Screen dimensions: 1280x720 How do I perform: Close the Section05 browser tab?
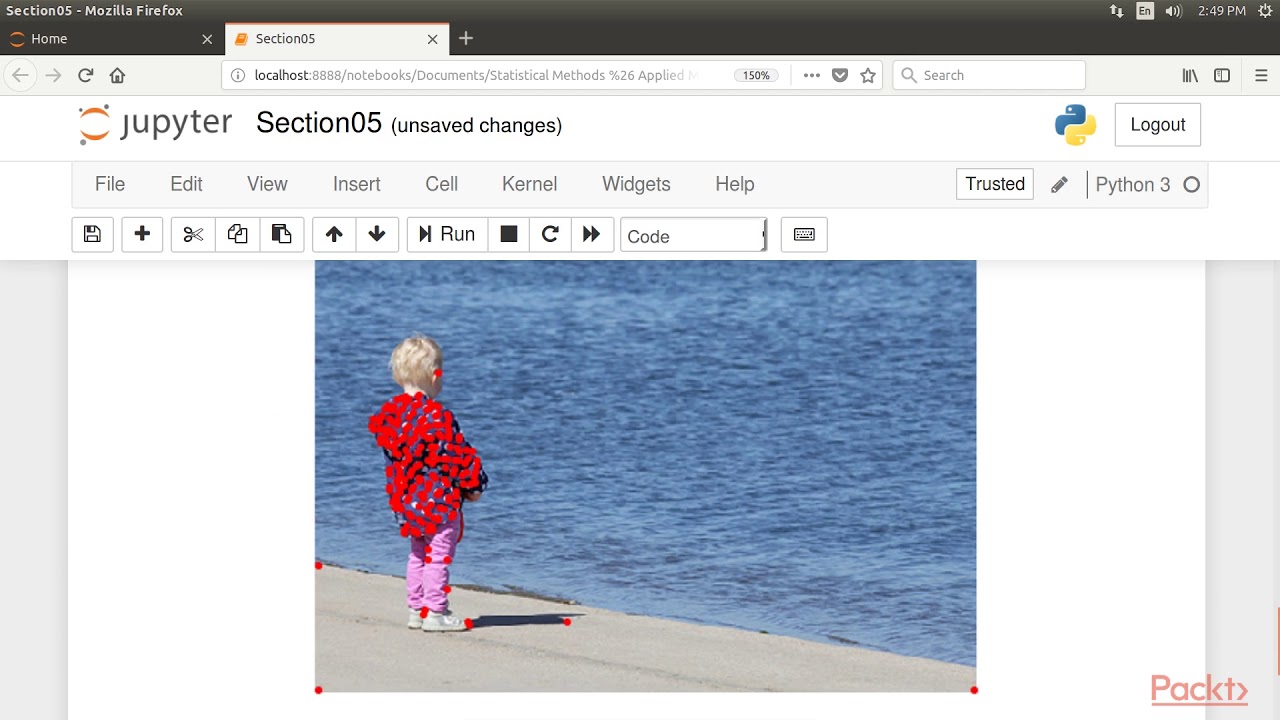point(432,39)
